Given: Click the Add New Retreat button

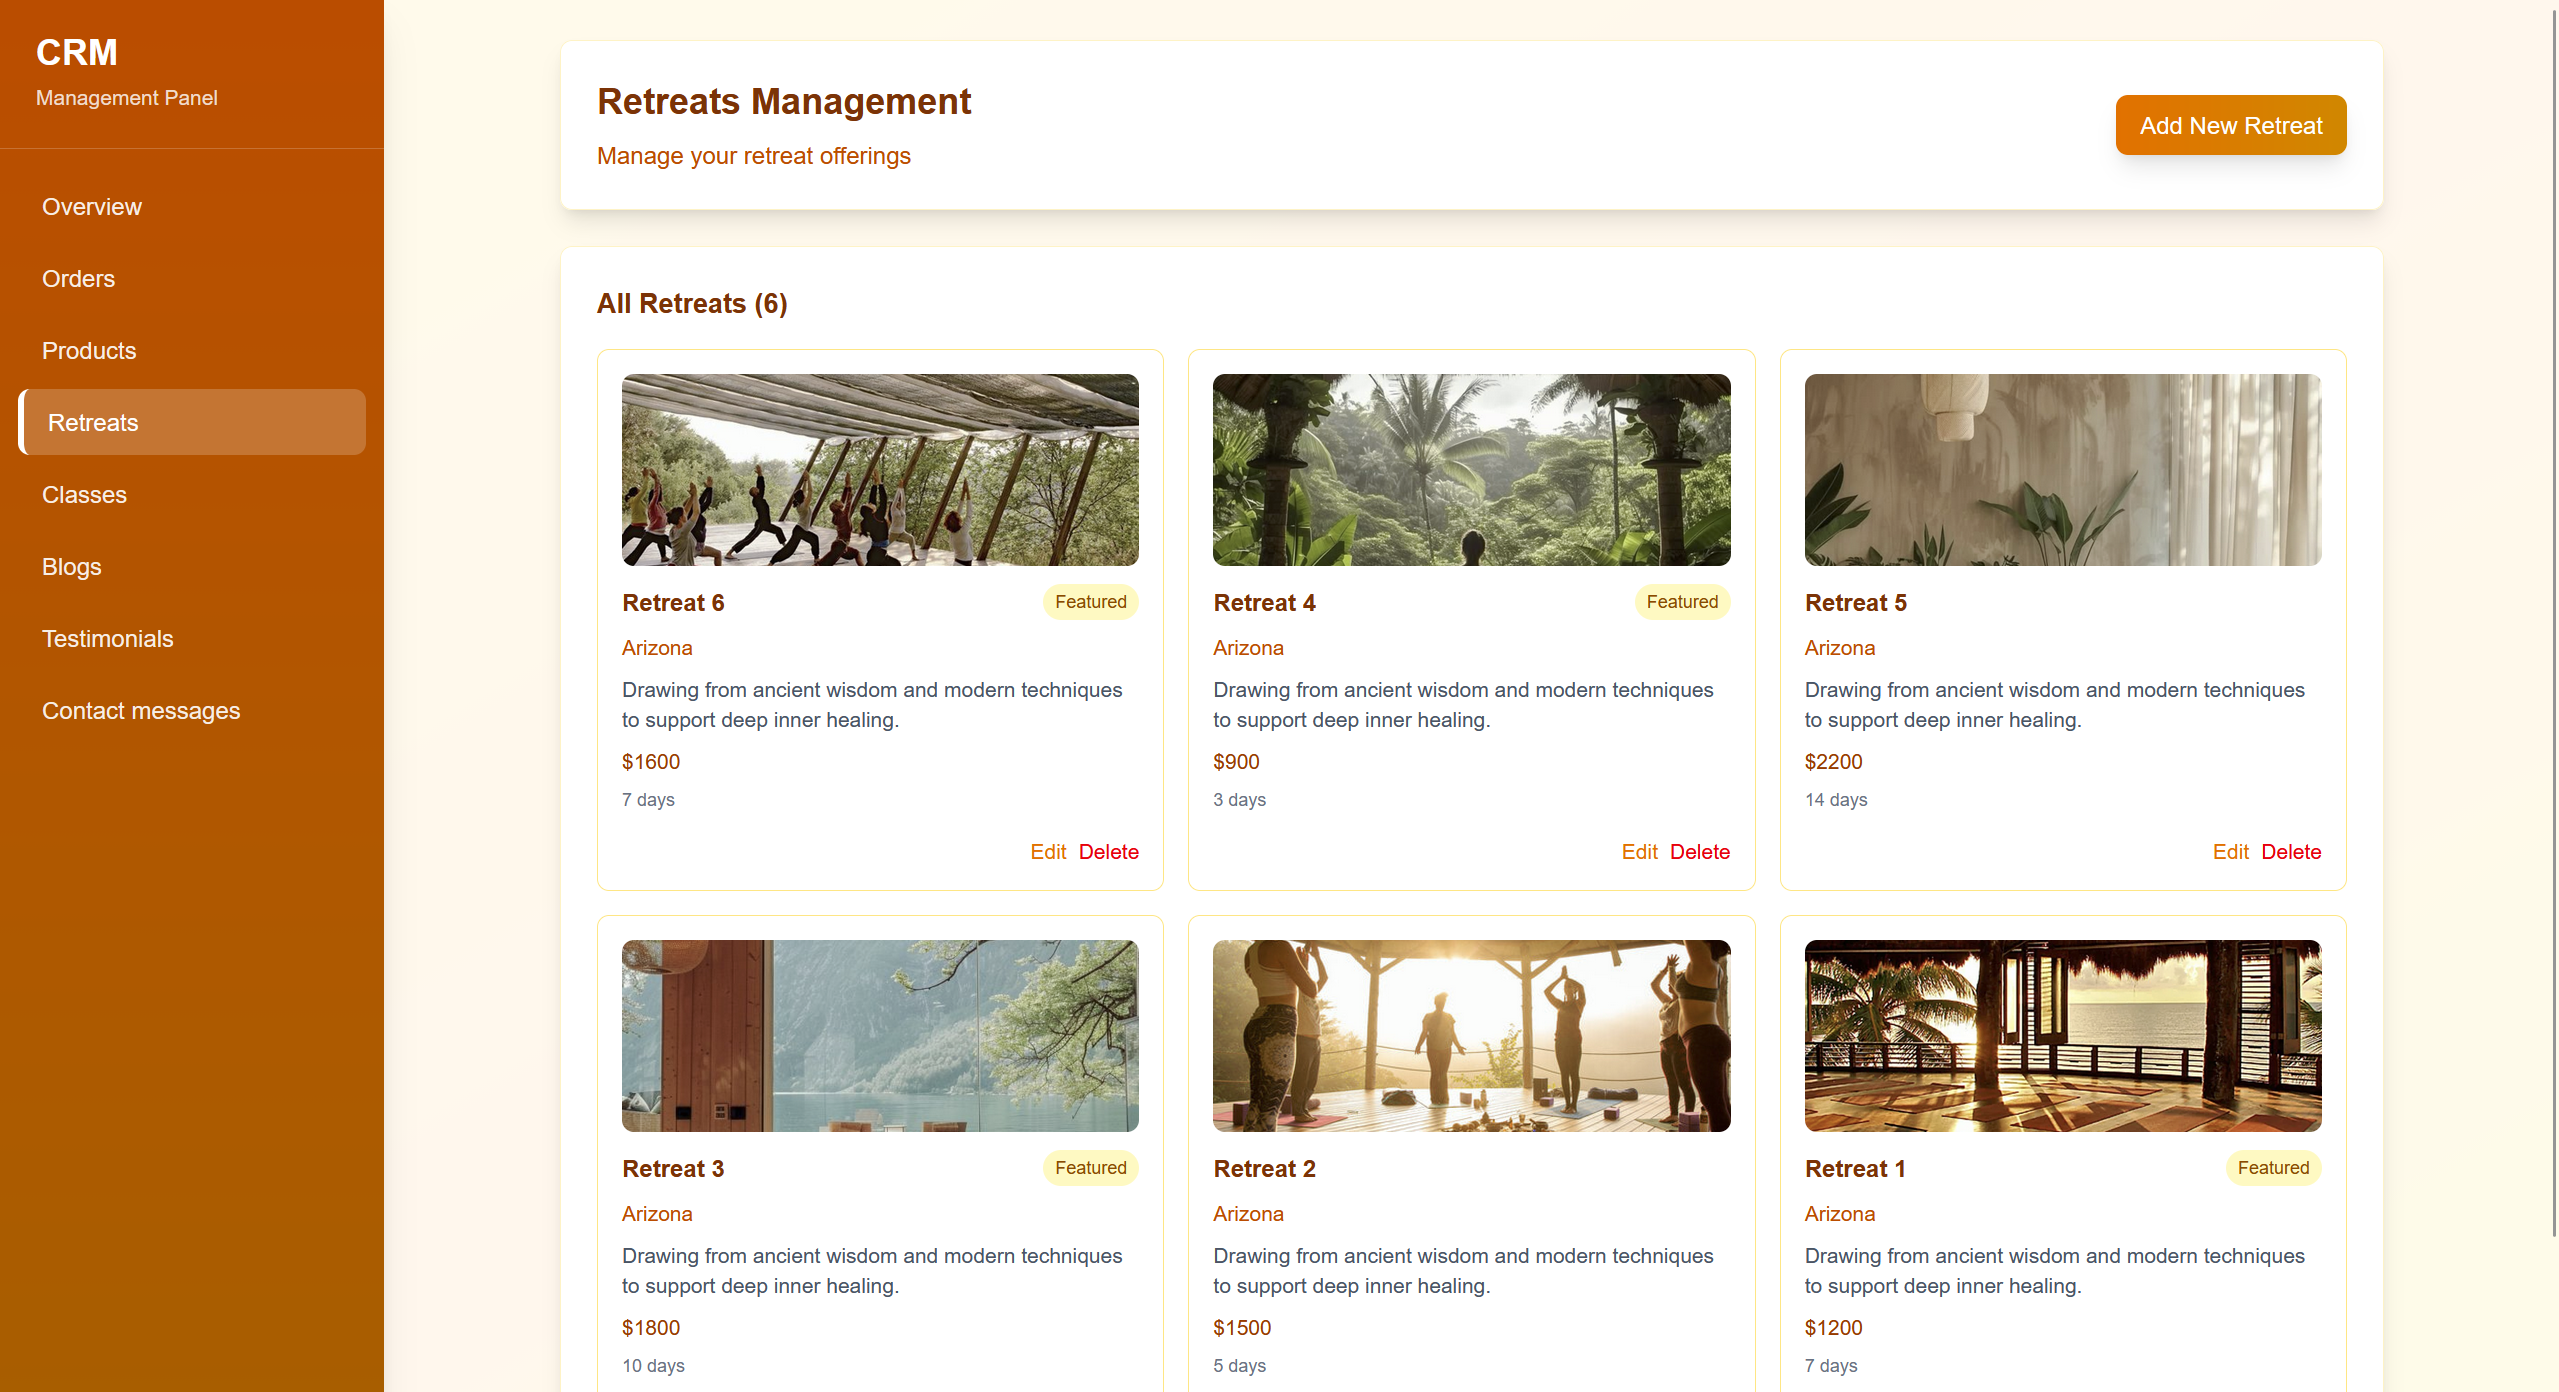Looking at the screenshot, I should pos(2231,124).
